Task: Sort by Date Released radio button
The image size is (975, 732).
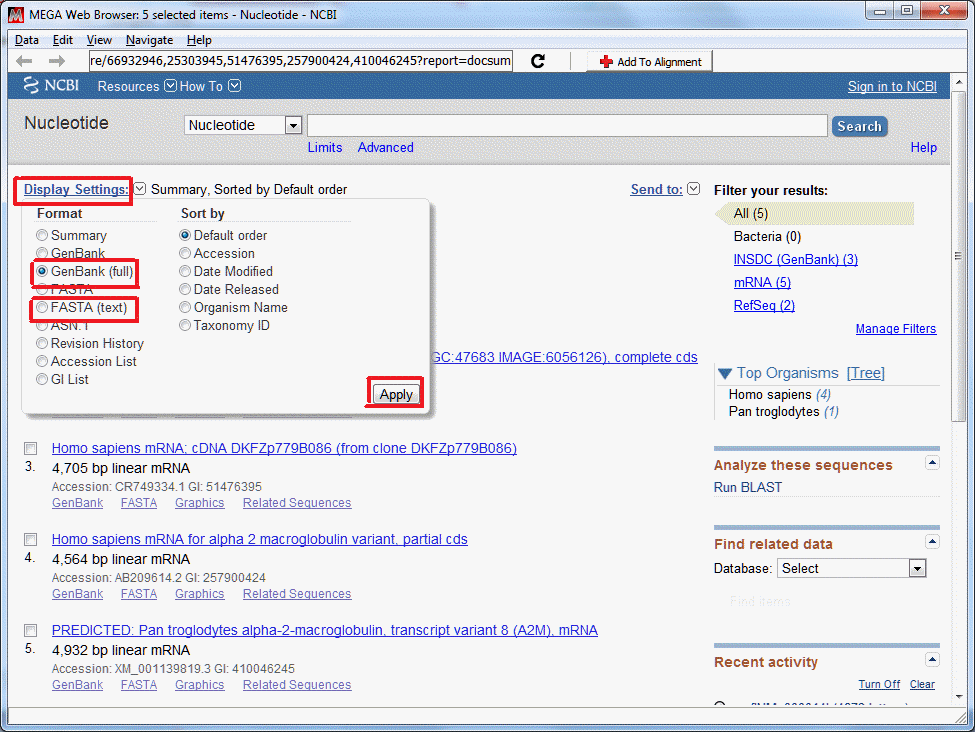Action: tap(185, 289)
